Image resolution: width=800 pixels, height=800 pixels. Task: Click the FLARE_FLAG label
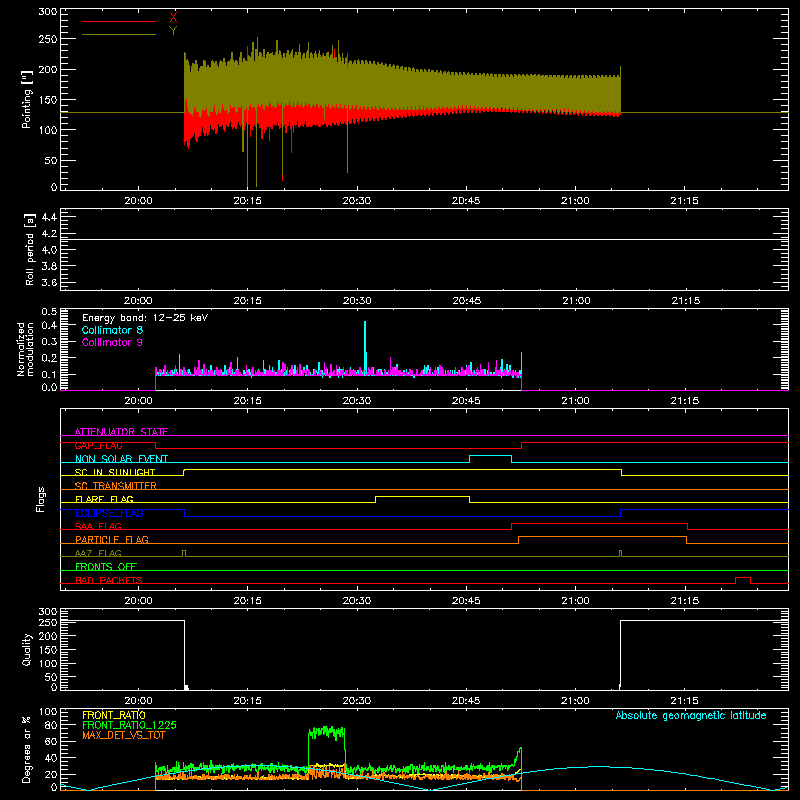pos(104,499)
